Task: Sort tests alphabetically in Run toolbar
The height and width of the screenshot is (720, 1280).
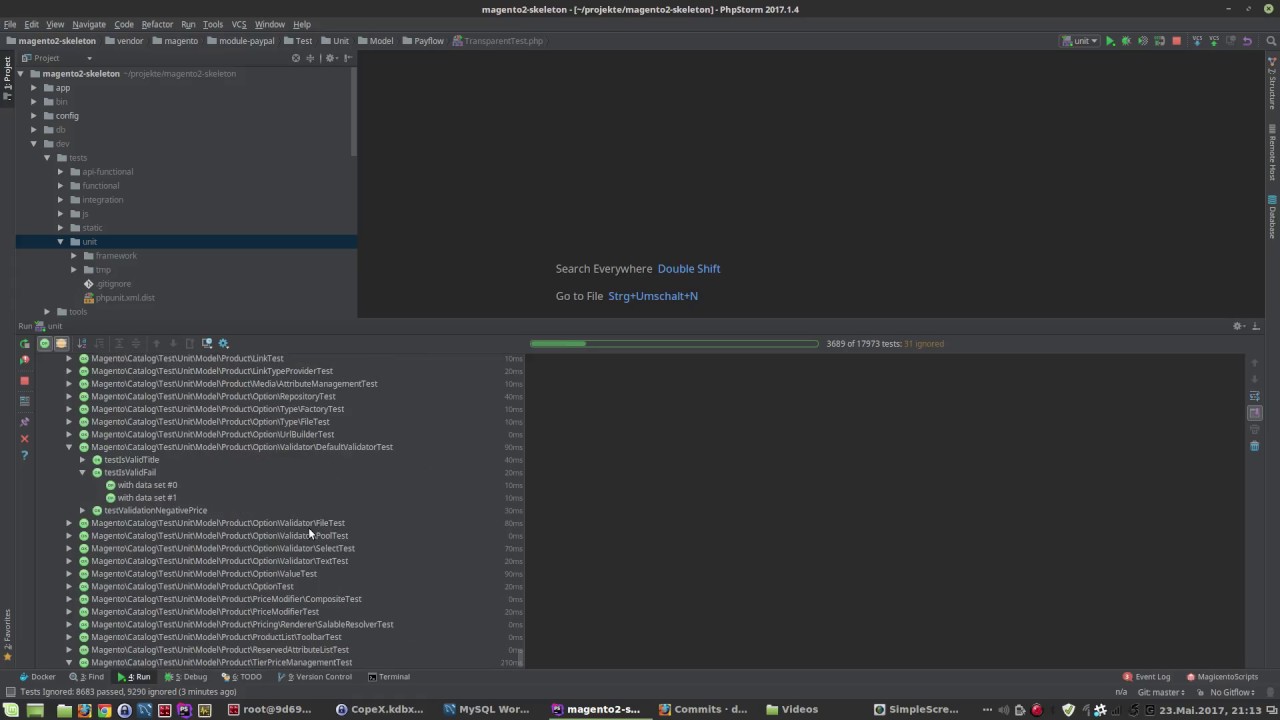Action: [x=82, y=344]
